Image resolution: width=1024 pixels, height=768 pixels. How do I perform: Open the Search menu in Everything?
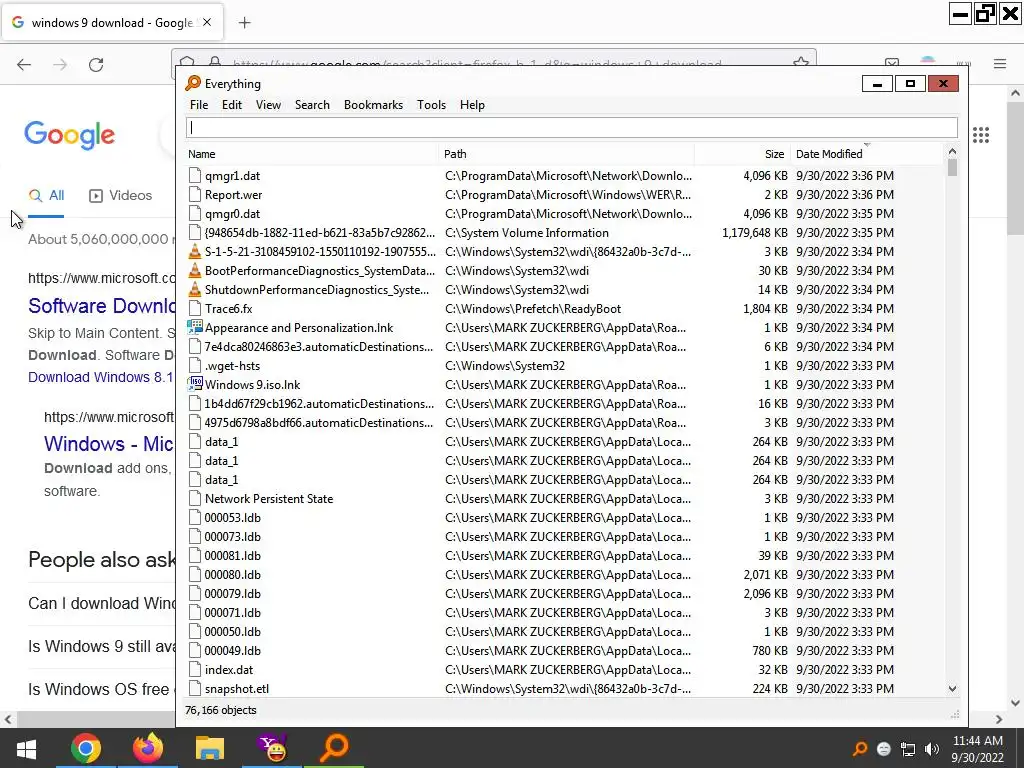(x=312, y=105)
